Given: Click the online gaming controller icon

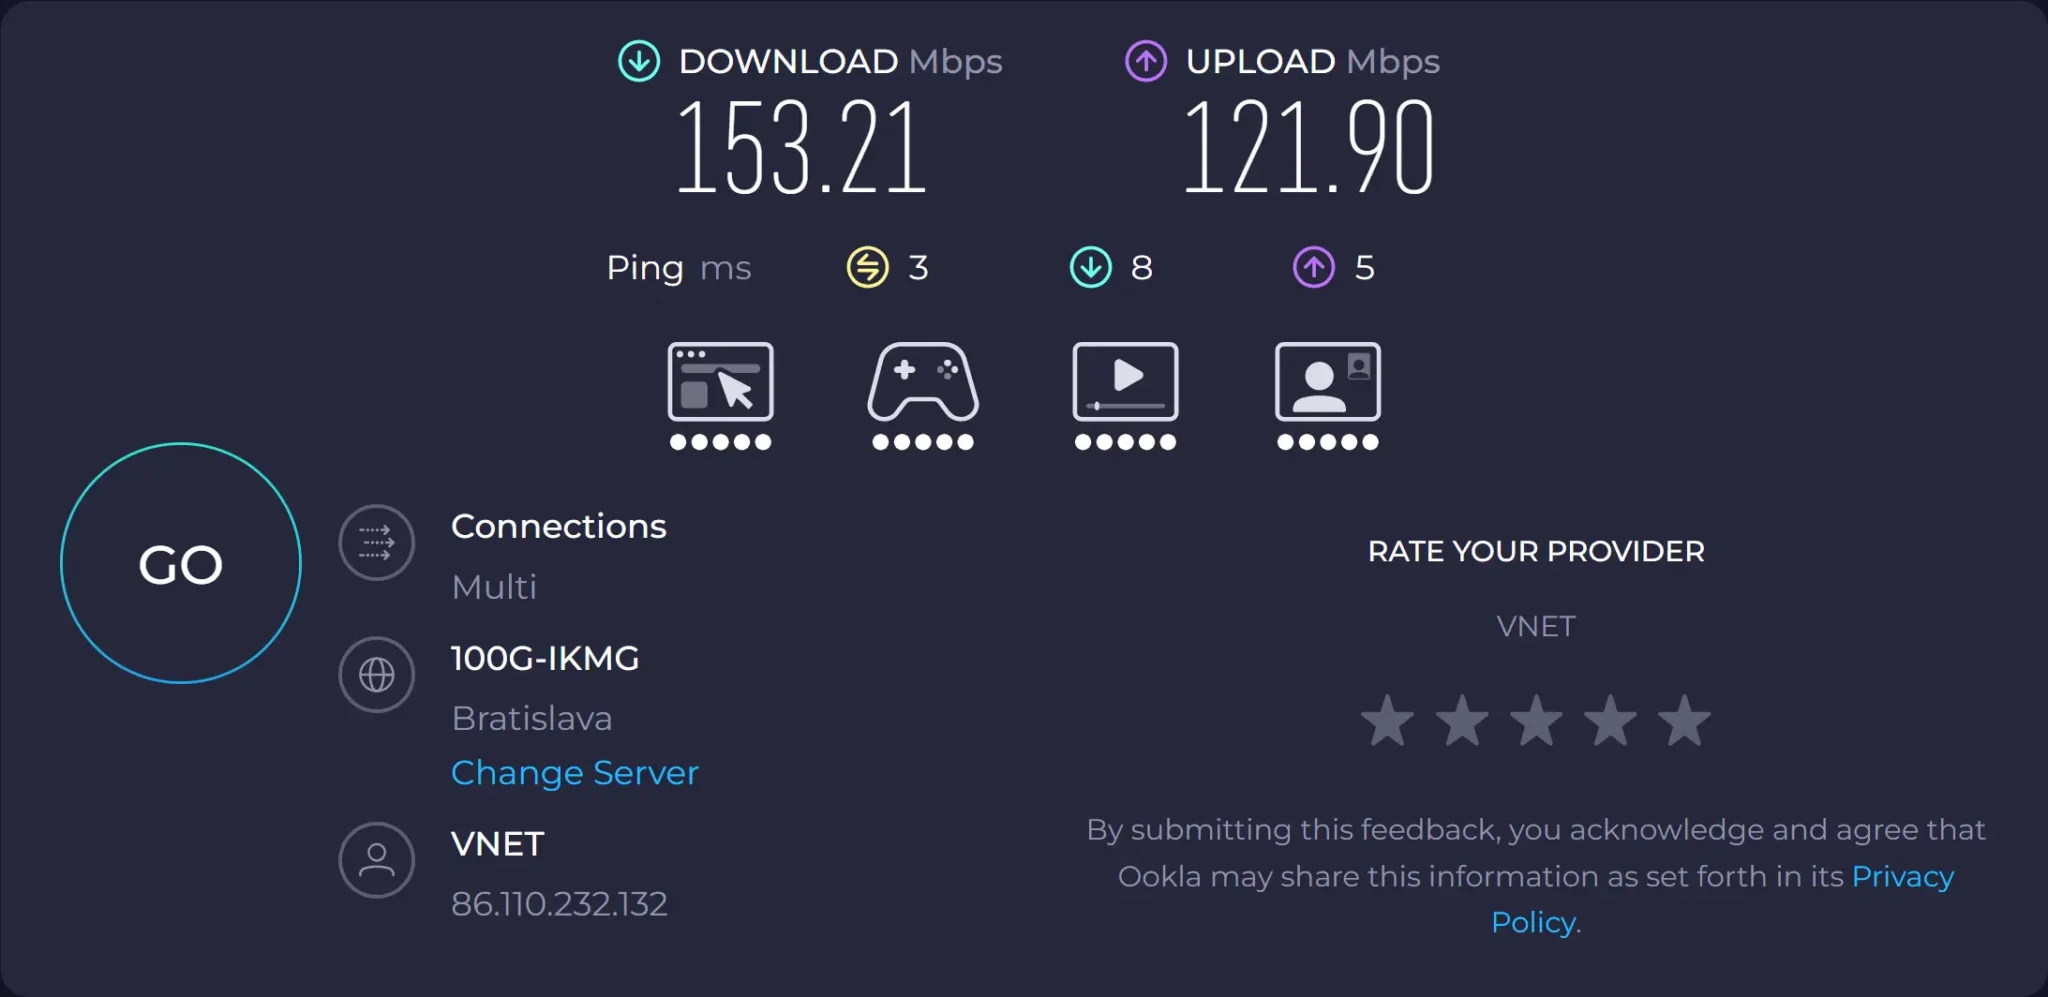Looking at the screenshot, I should point(922,382).
